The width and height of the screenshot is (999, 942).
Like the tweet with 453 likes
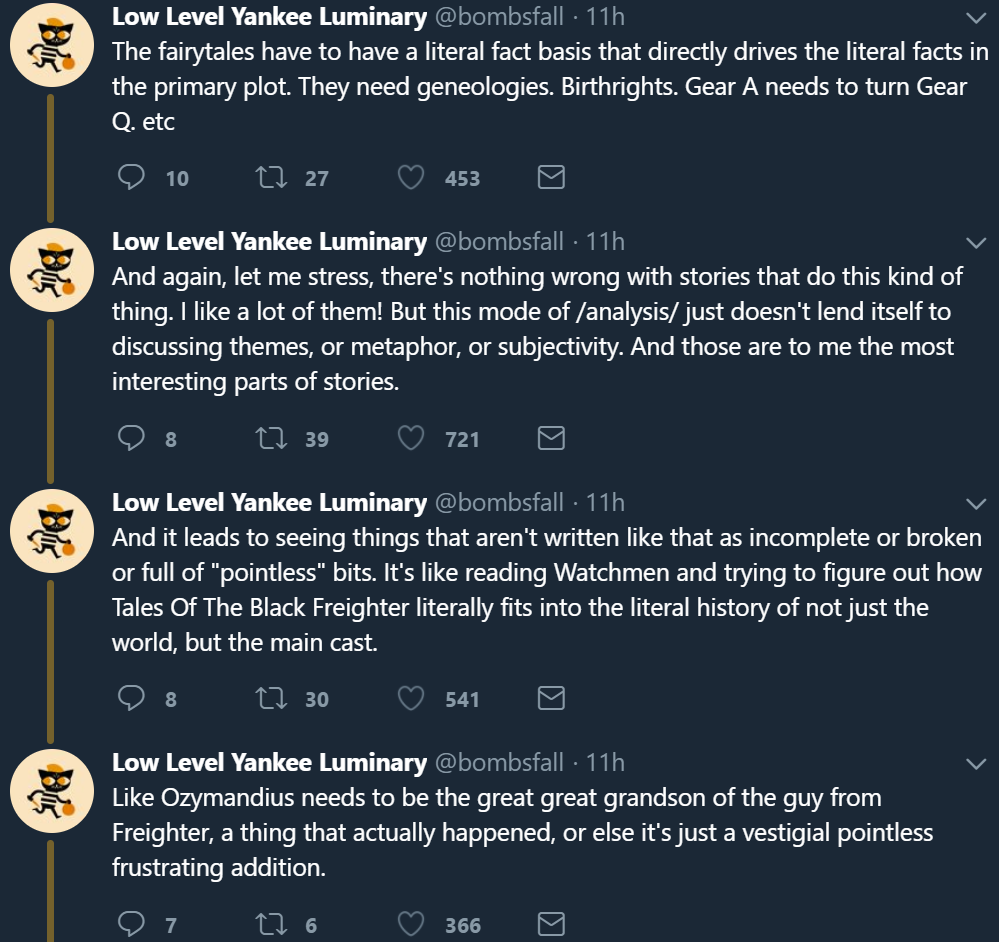[x=411, y=178]
